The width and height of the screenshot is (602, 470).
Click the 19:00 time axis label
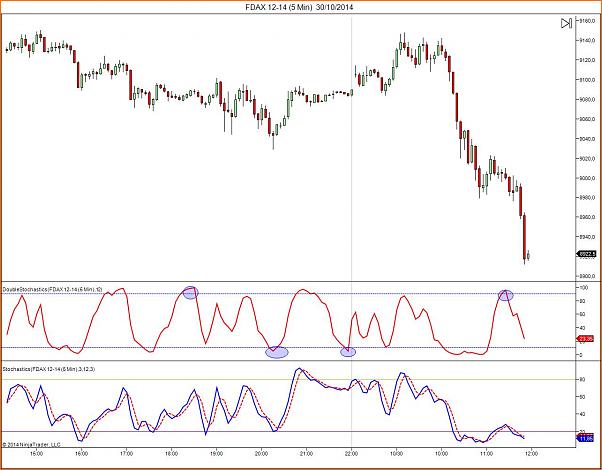point(217,453)
